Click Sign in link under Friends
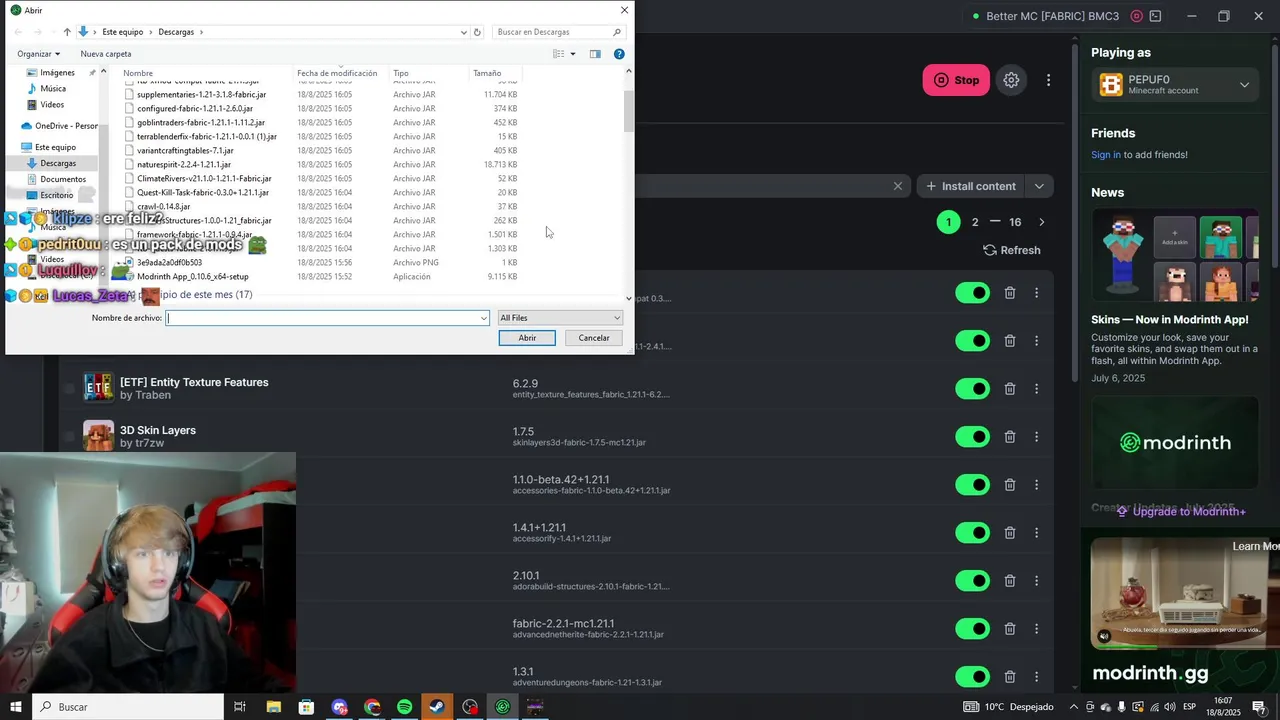The height and width of the screenshot is (720, 1280). [1106, 155]
